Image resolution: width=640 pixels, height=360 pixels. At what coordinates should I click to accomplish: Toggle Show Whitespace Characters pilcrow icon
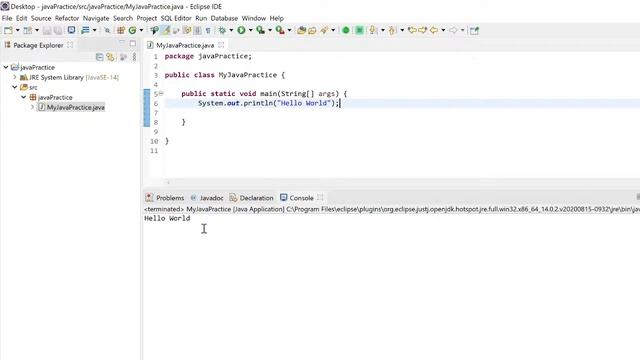click(208, 30)
